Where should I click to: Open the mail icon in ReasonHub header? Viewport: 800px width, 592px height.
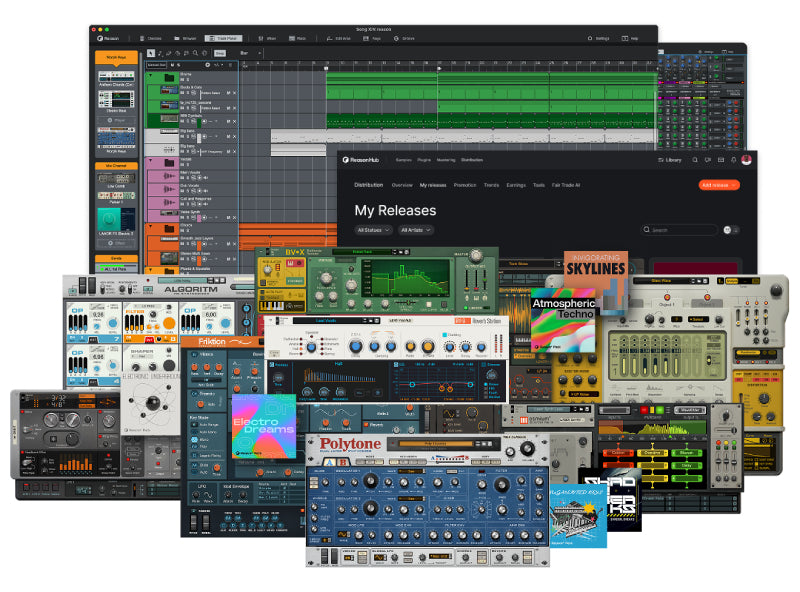[x=721, y=160]
